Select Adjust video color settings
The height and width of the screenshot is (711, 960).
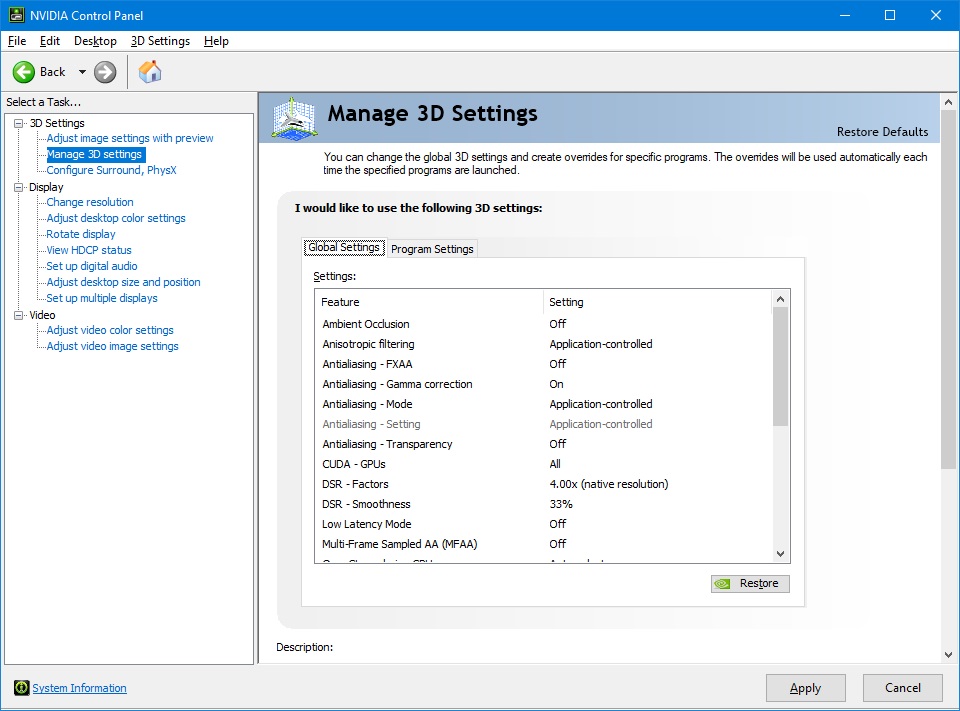tap(109, 330)
